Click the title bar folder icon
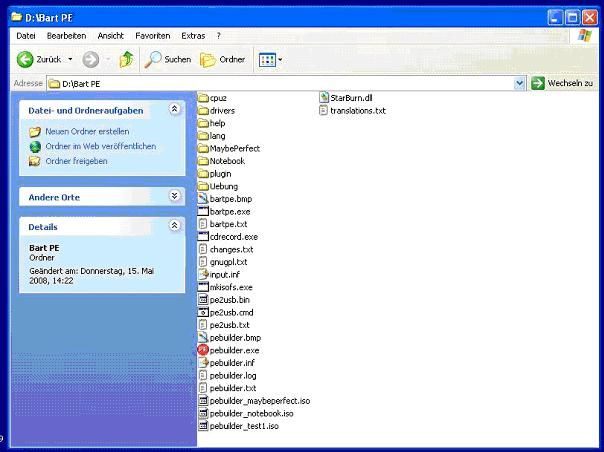This screenshot has width=604, height=452. pos(17,17)
